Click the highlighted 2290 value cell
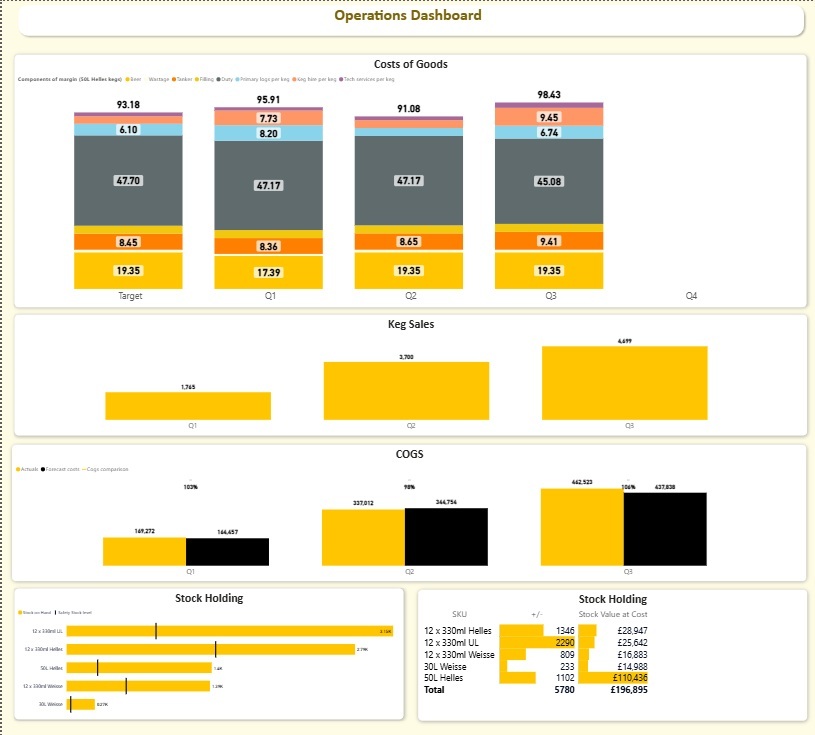This screenshot has width=815, height=735. 537,642
